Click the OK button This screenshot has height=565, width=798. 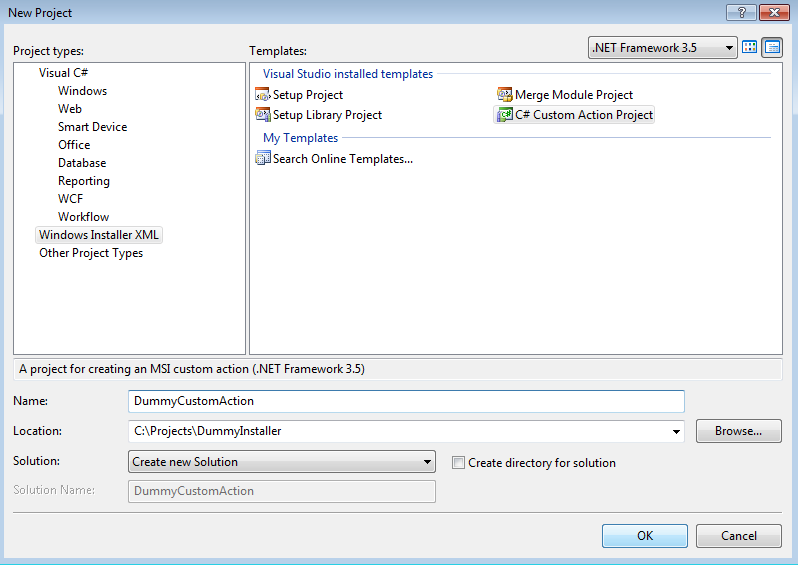pos(645,536)
